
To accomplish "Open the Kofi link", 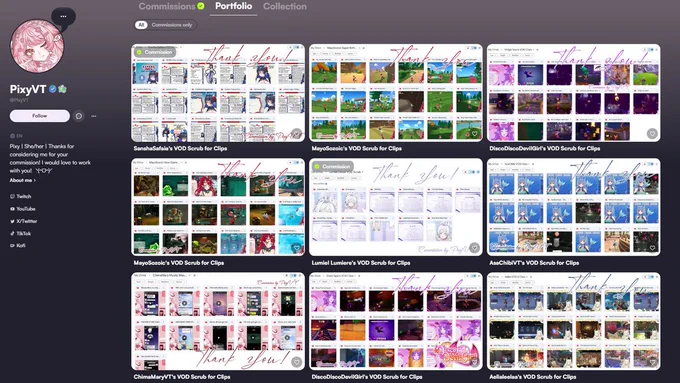I will click(x=18, y=246).
